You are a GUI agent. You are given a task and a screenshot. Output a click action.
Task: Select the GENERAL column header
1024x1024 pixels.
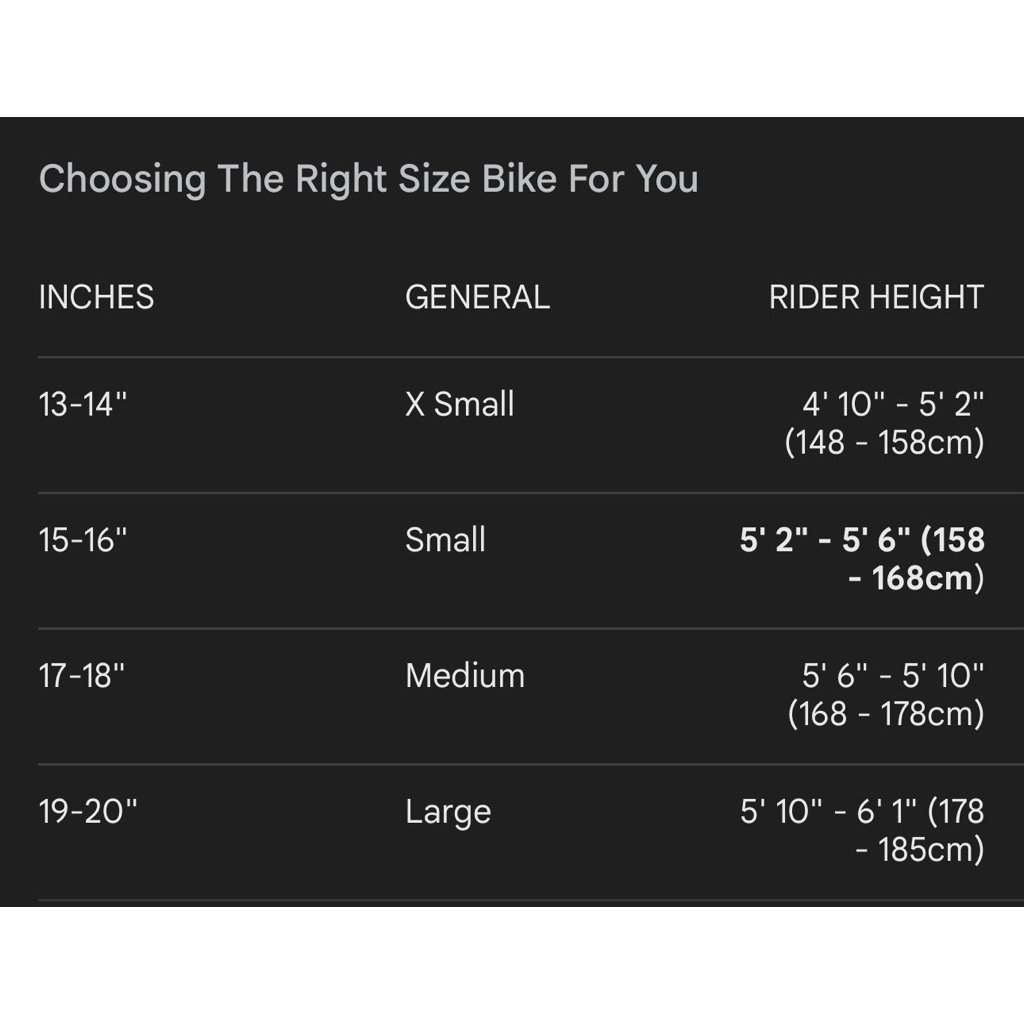coord(477,297)
